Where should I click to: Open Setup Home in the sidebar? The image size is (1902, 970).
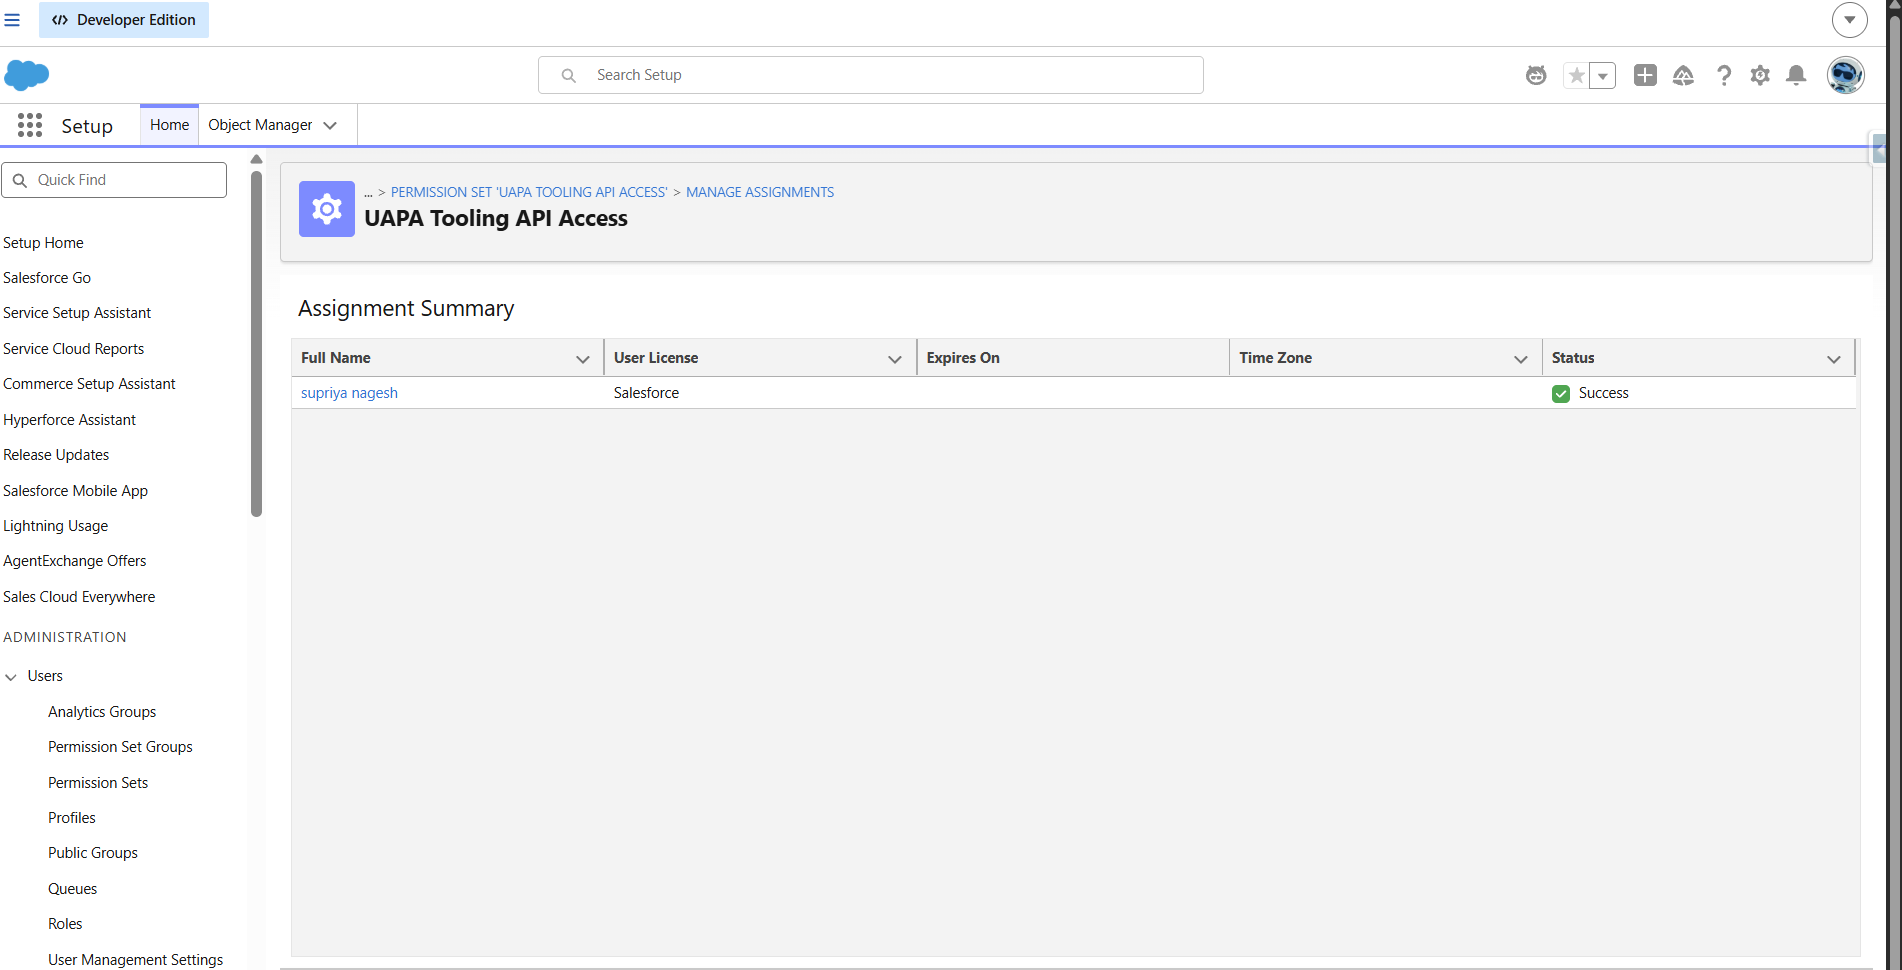[x=43, y=243]
